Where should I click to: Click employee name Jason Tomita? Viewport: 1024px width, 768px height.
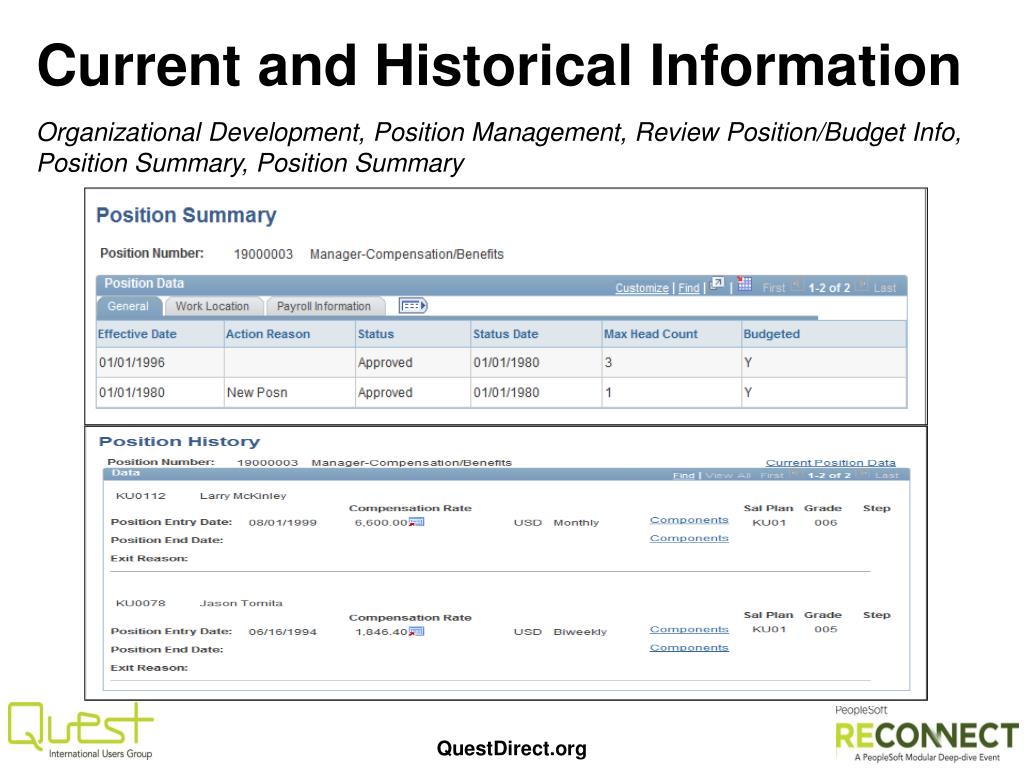pyautogui.click(x=241, y=603)
